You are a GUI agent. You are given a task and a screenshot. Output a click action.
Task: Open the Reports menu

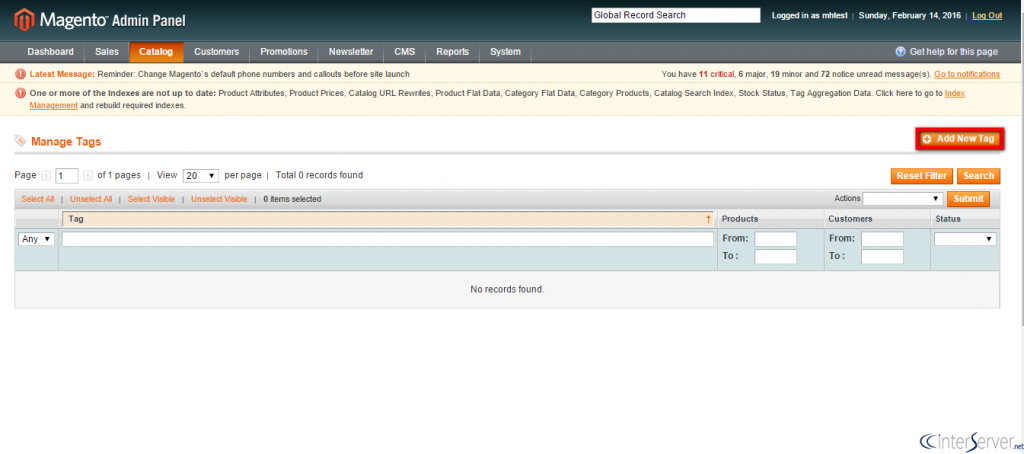pyautogui.click(x=453, y=52)
